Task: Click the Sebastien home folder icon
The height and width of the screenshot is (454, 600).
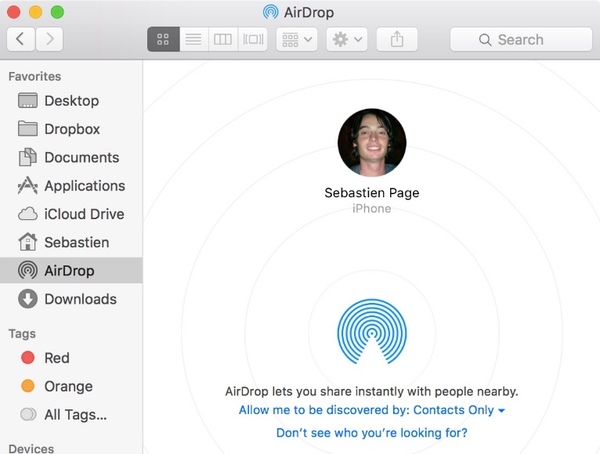Action: point(28,242)
